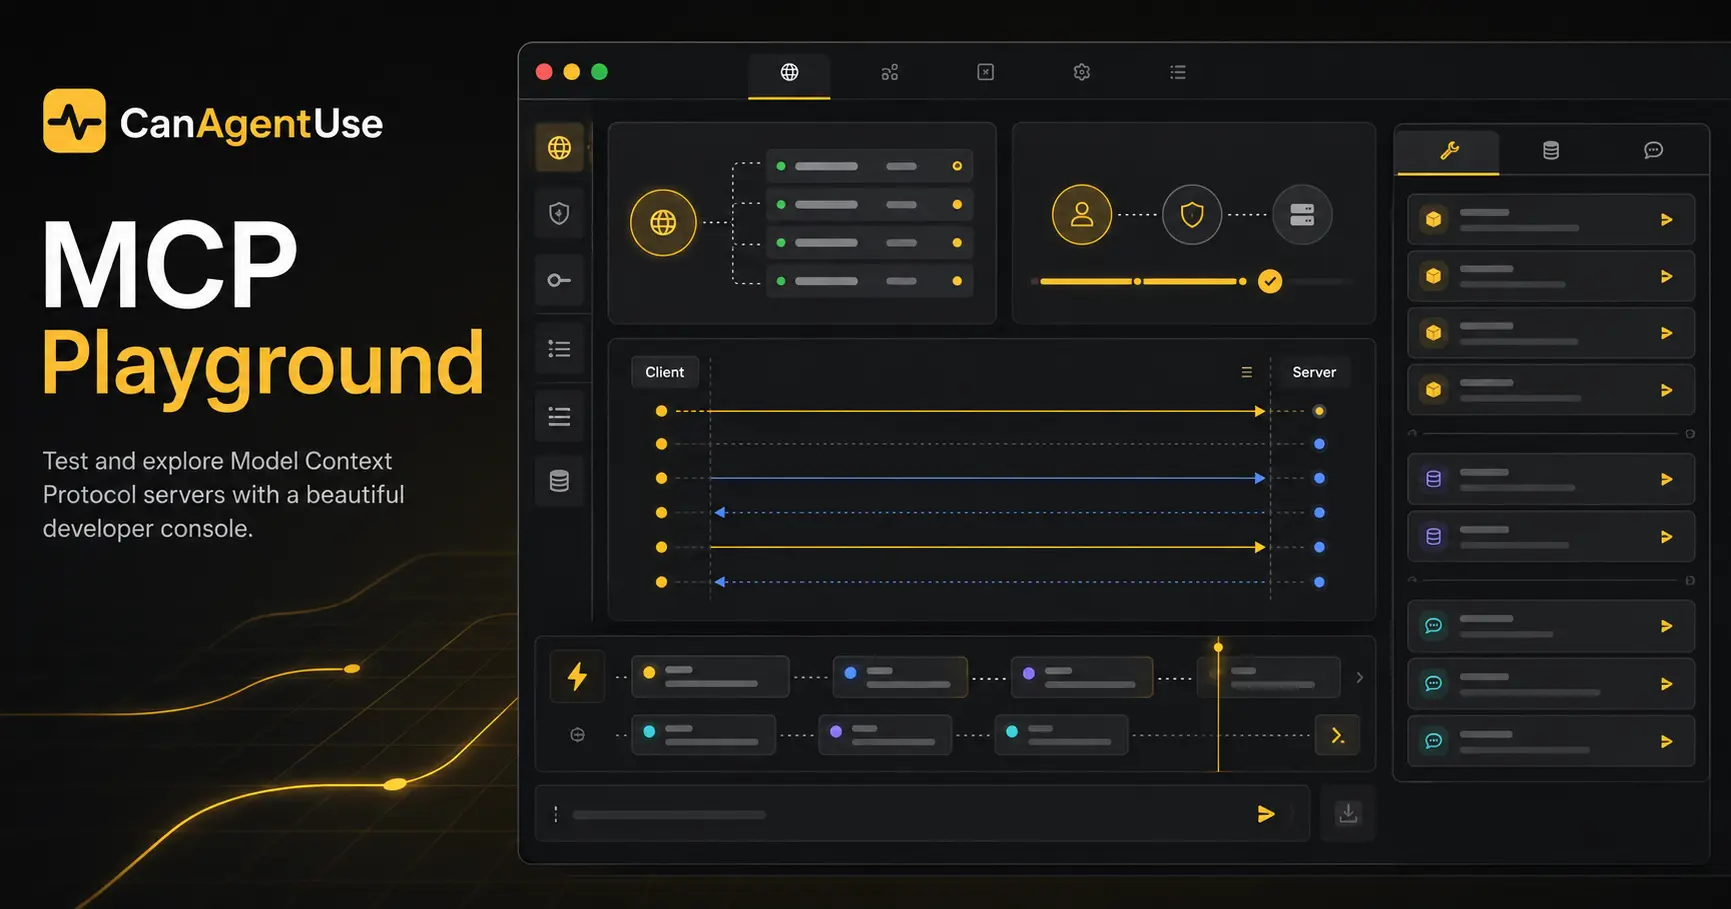Image resolution: width=1731 pixels, height=909 pixels.
Task: Run the third cube tool item
Action: (x=1666, y=334)
